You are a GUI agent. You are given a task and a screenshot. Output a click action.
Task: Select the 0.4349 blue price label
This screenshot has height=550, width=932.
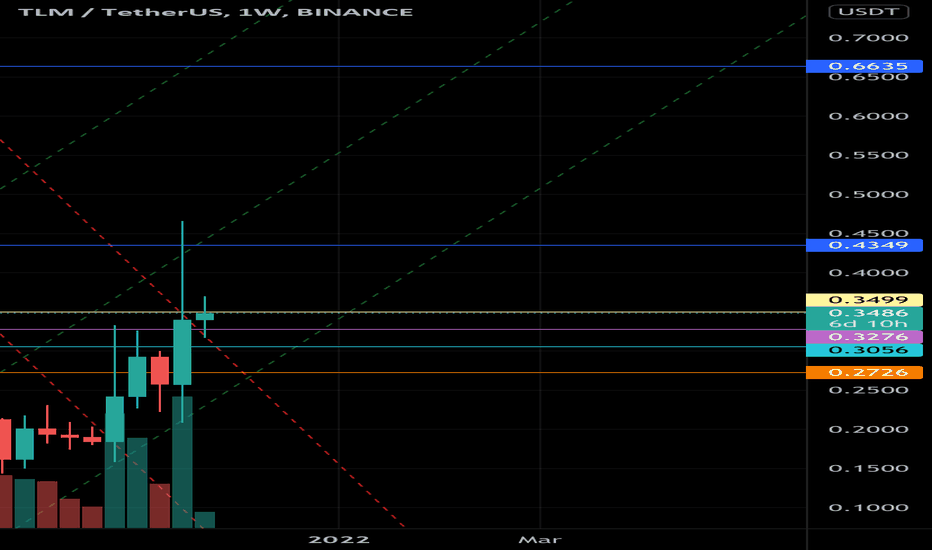[x=864, y=245]
